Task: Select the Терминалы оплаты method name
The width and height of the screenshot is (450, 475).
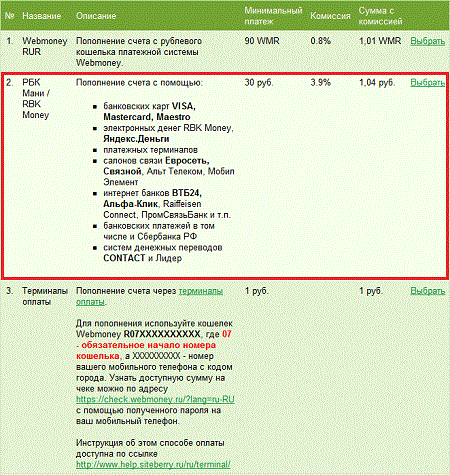Action: [x=45, y=296]
